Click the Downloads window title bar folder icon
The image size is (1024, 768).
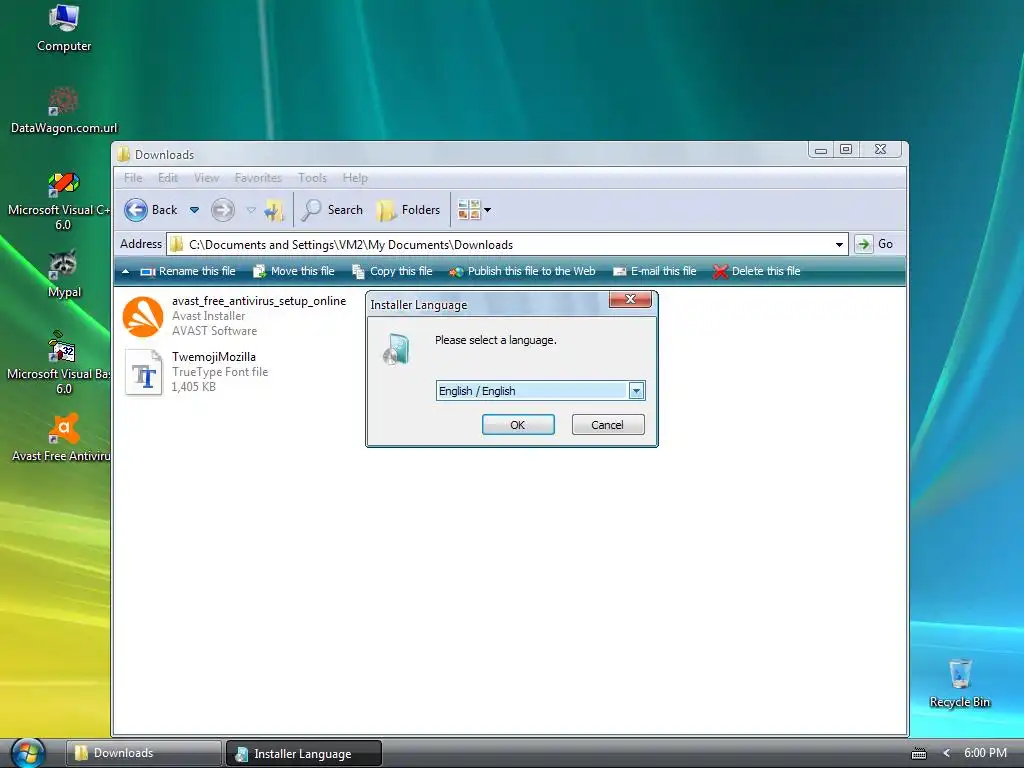coord(123,155)
